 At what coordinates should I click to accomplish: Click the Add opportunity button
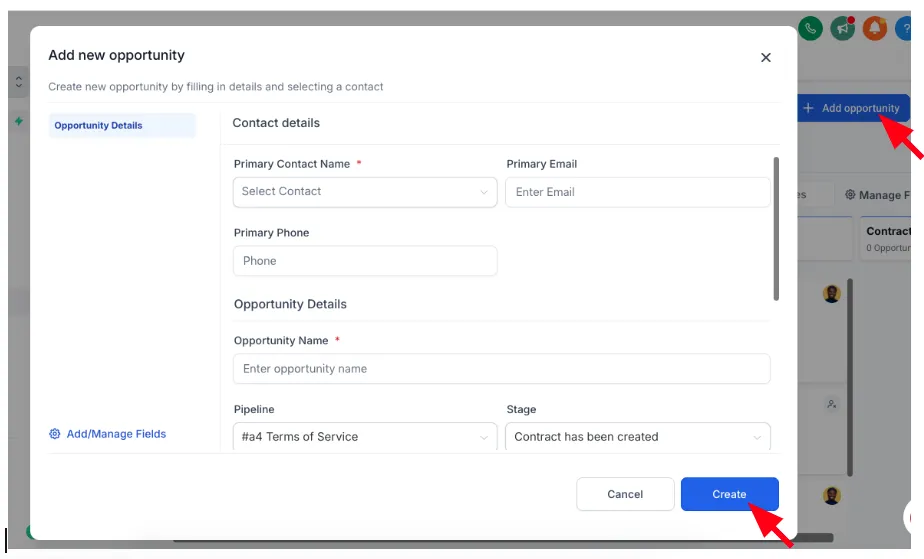tap(853, 108)
